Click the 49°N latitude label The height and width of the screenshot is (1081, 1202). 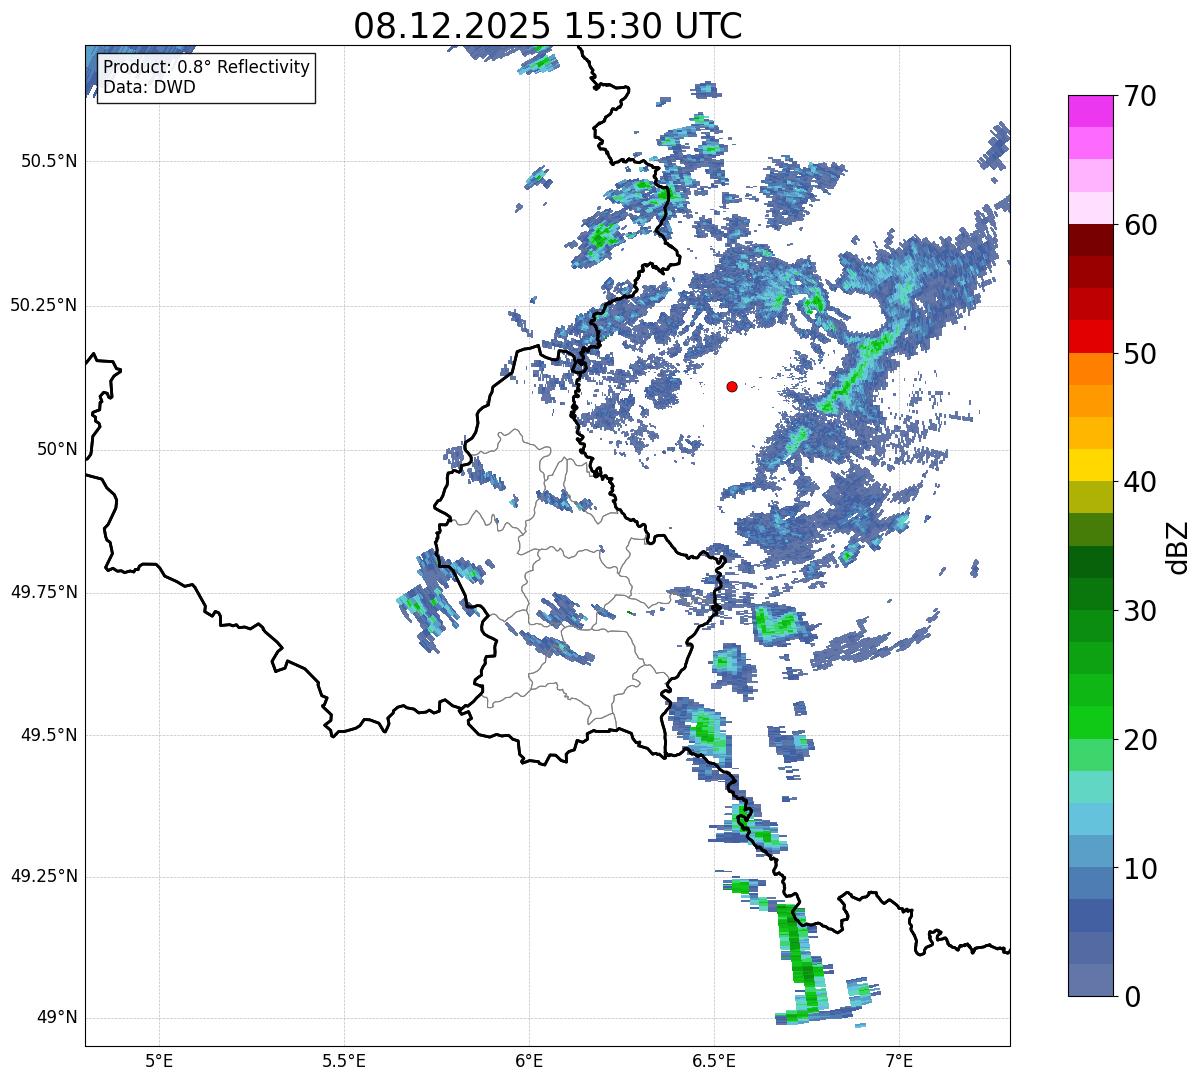[56, 1017]
